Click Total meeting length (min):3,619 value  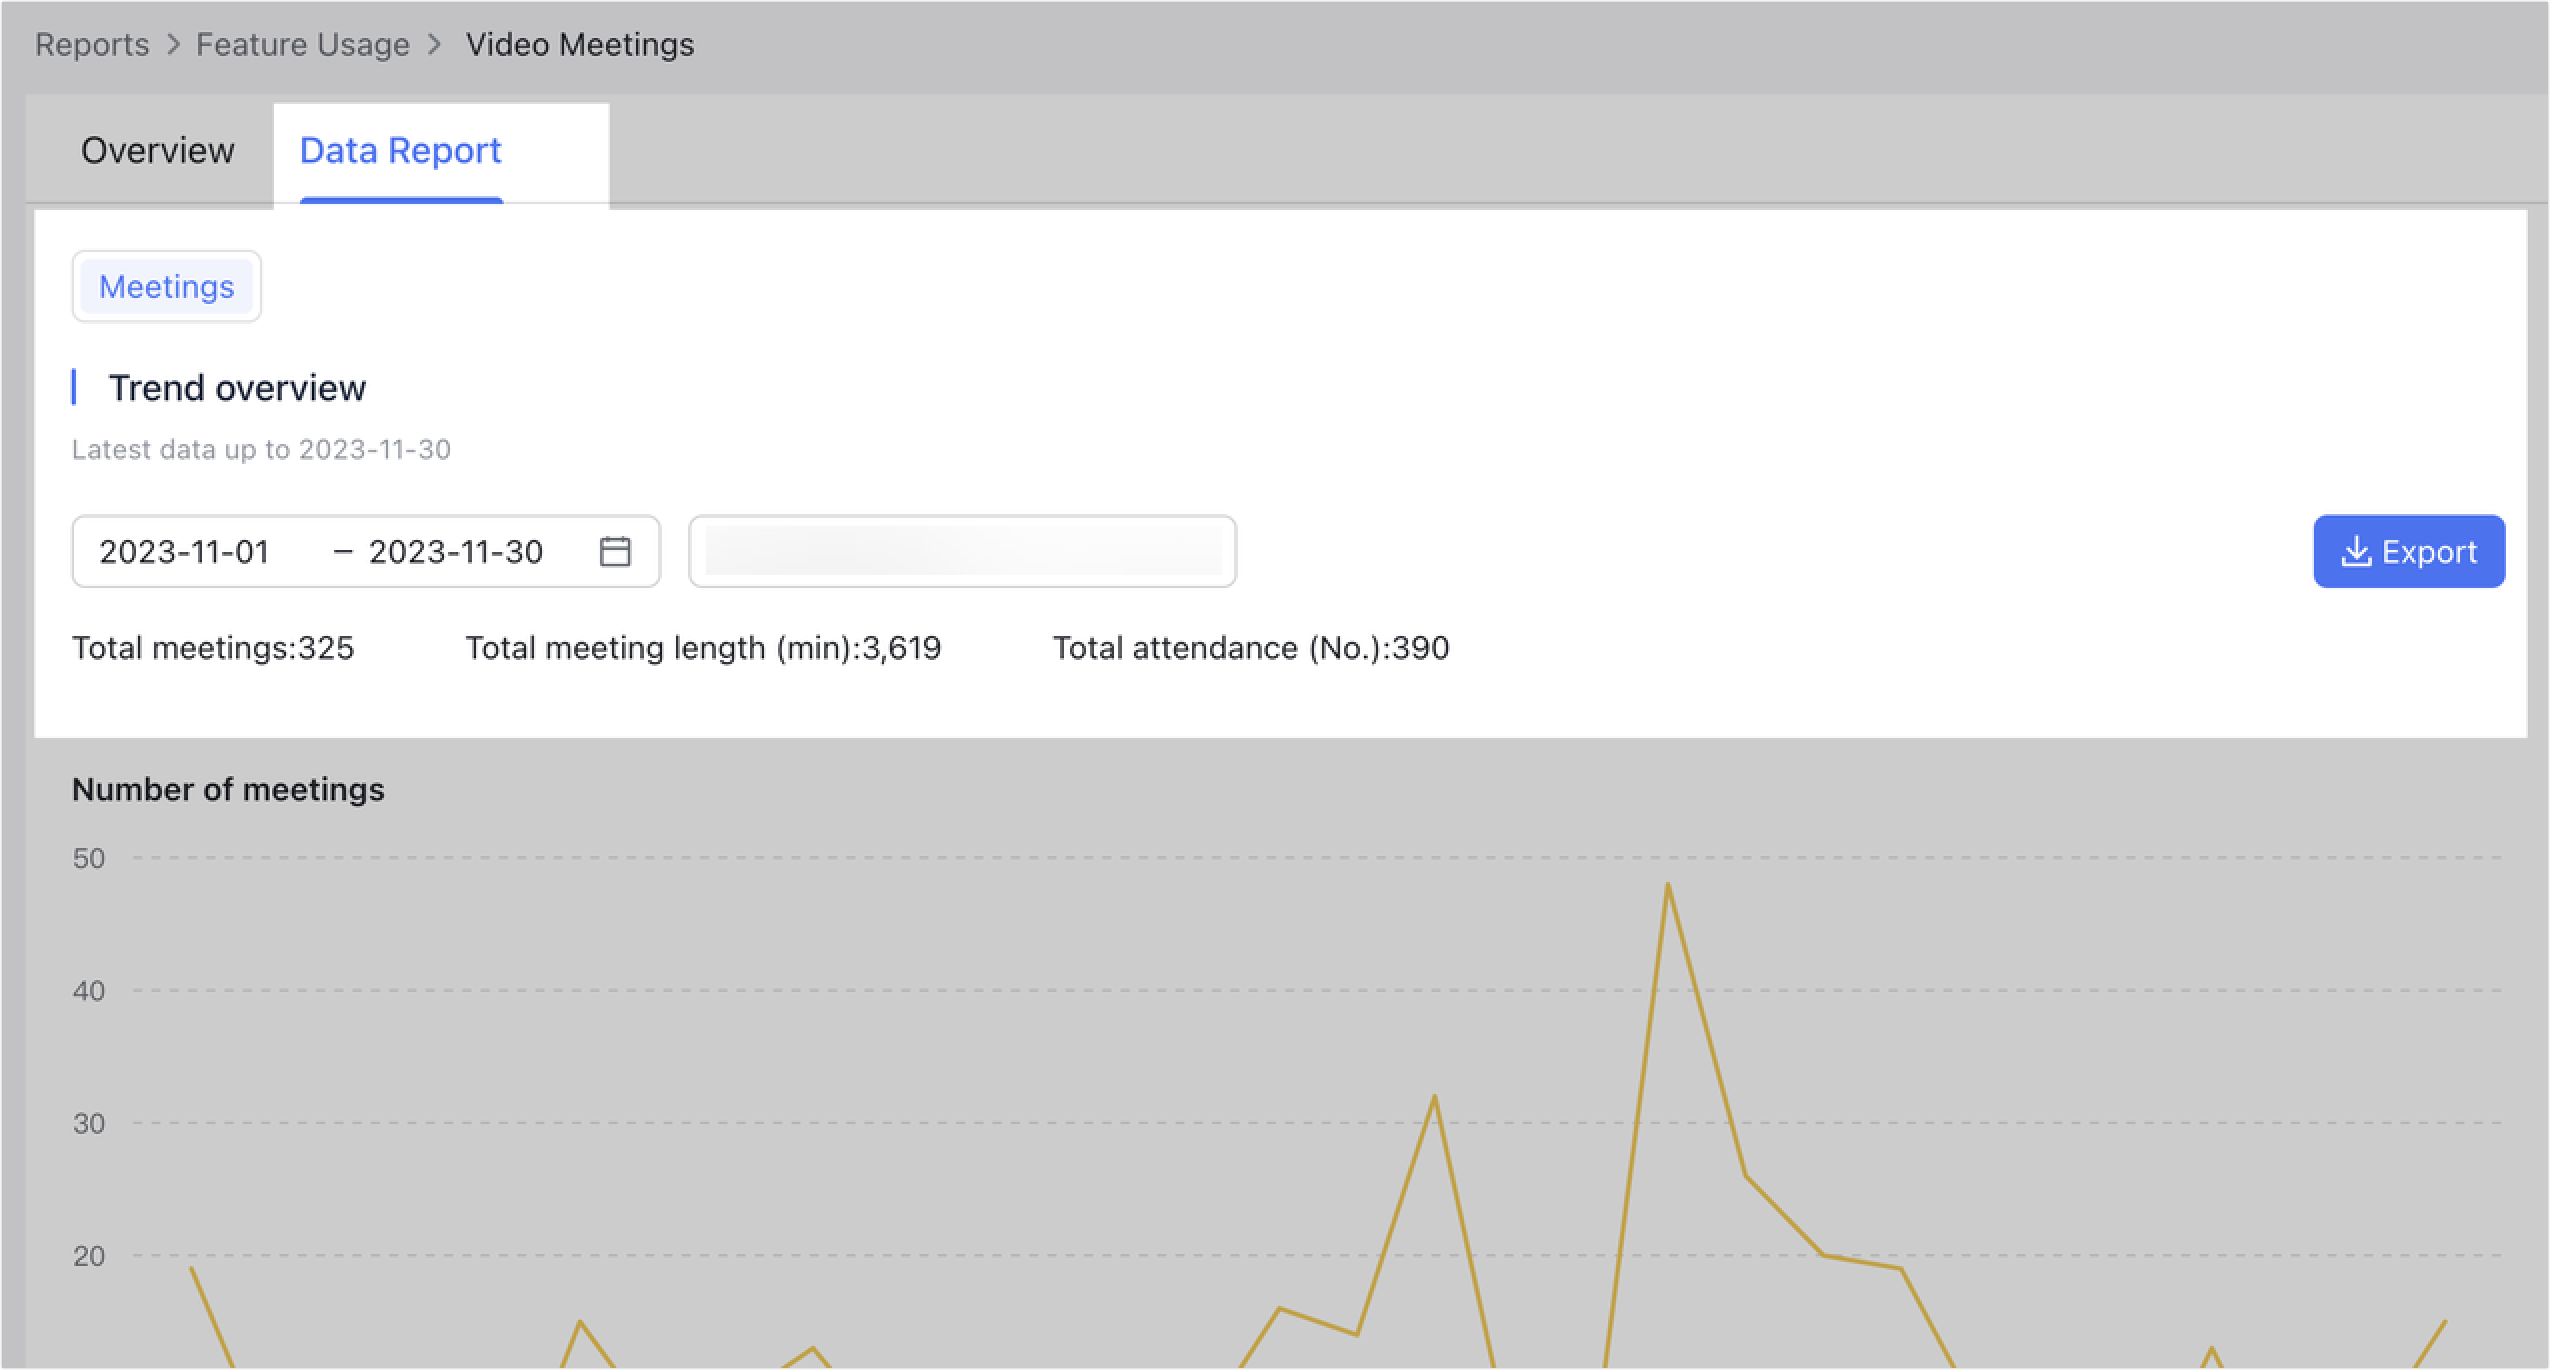[703, 648]
